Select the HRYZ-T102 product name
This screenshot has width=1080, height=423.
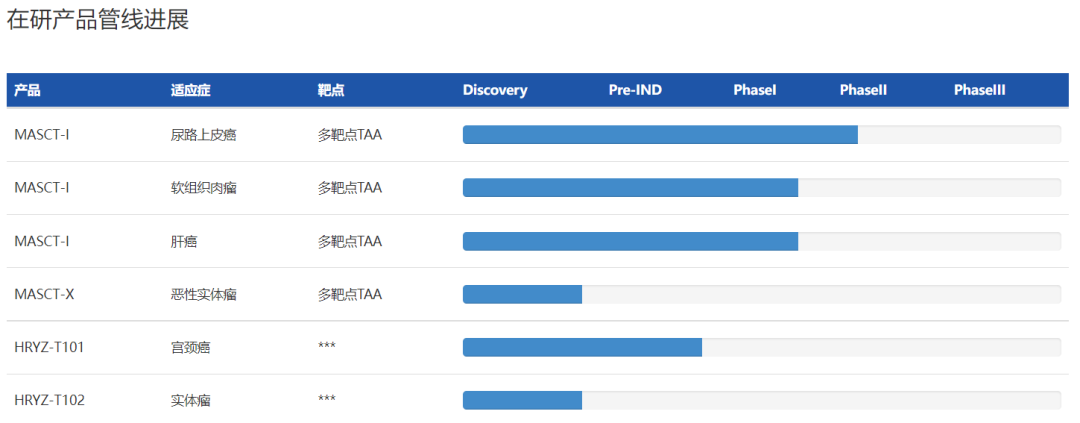tap(49, 400)
